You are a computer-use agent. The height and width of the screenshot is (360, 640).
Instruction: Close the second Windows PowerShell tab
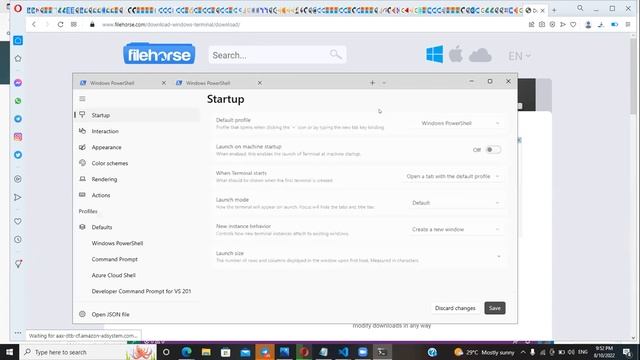pos(260,83)
